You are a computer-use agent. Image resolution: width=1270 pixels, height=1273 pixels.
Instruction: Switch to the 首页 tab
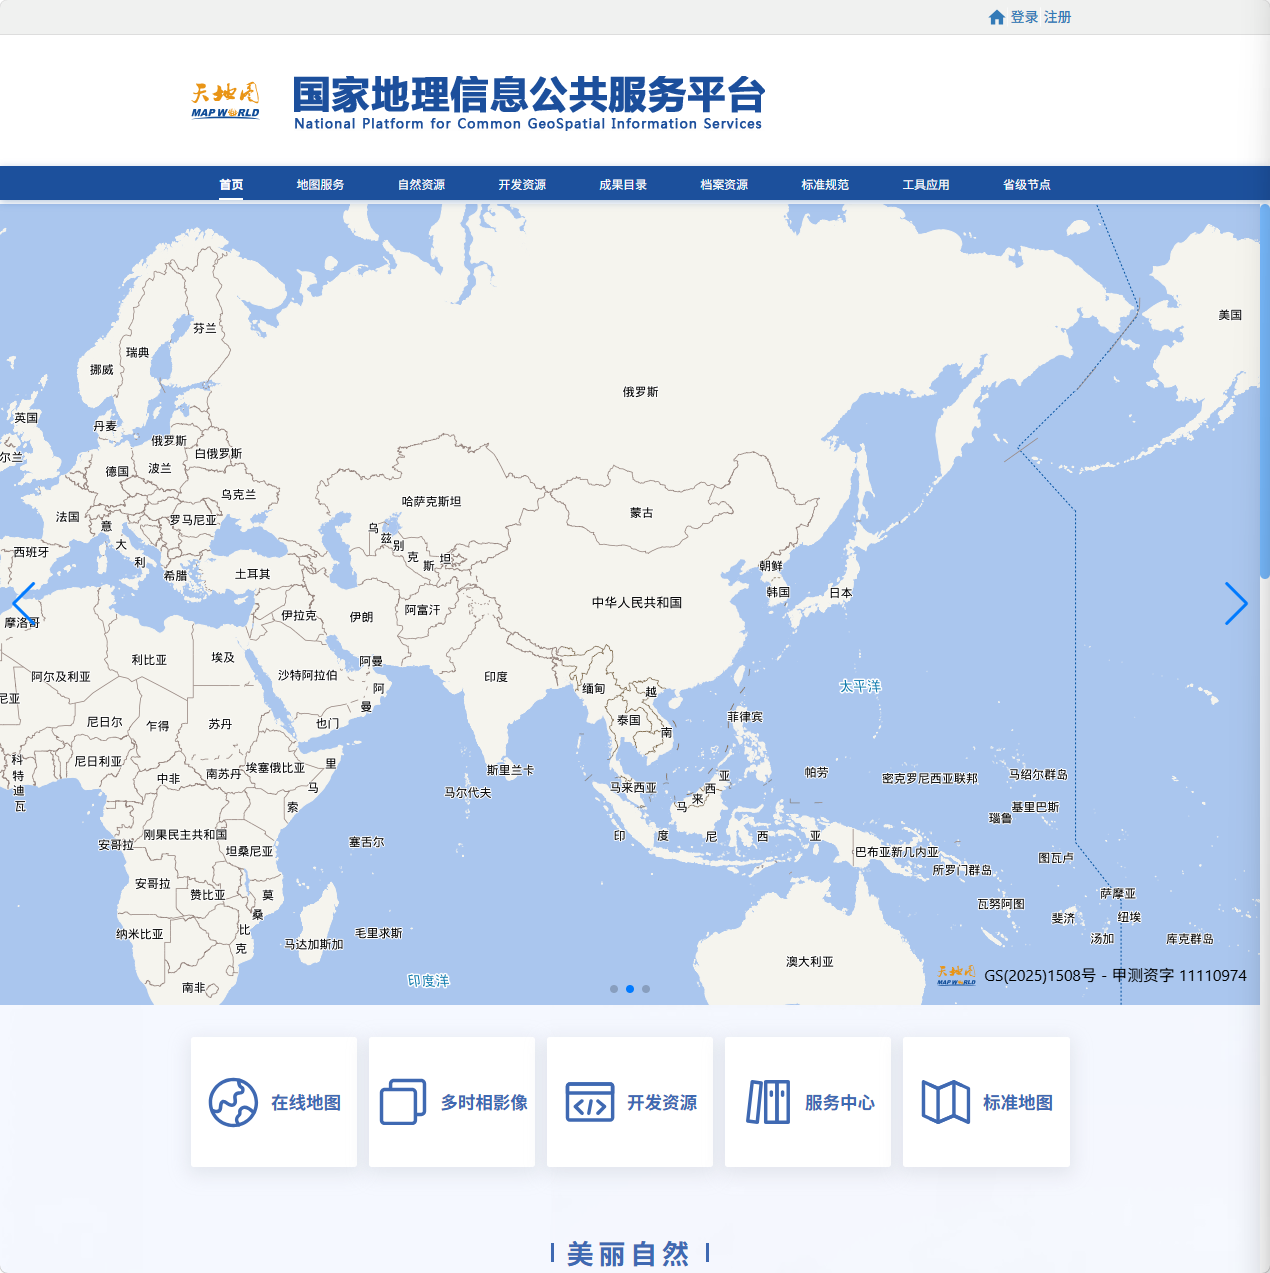(x=232, y=184)
